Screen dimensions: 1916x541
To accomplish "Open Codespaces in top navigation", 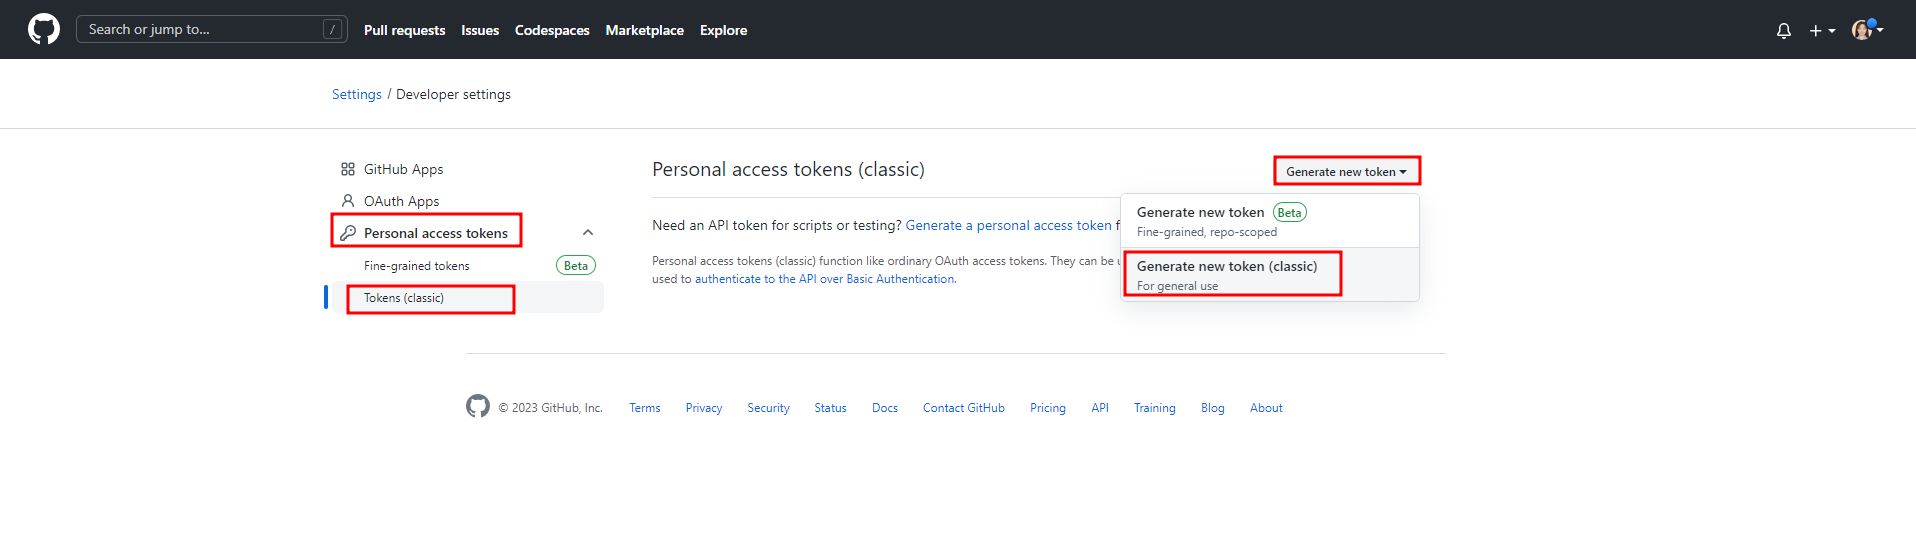I will [x=552, y=30].
